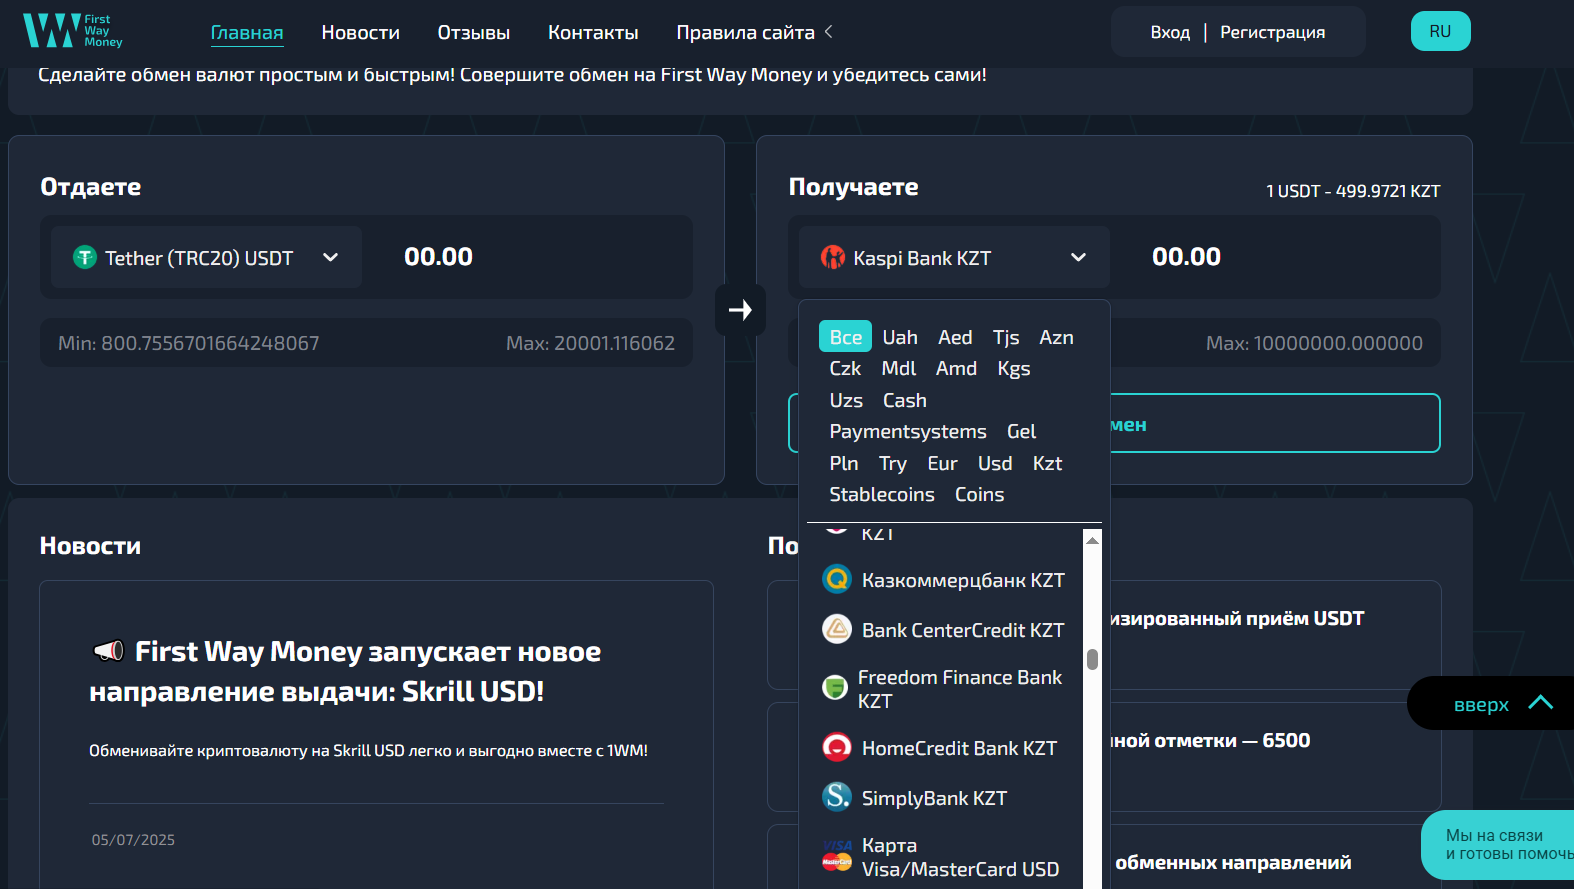Pick Freedom Finance Bank KZT icon
The image size is (1574, 889).
(834, 688)
